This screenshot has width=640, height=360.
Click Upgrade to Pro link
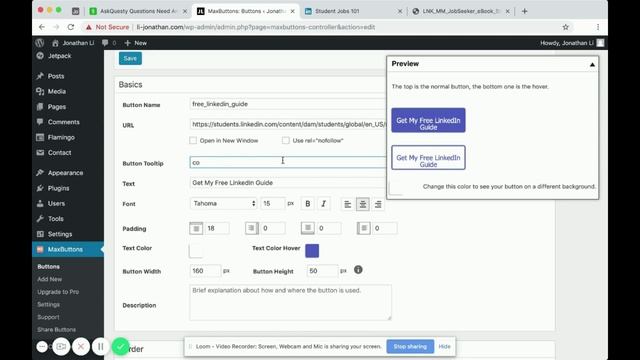(58, 292)
